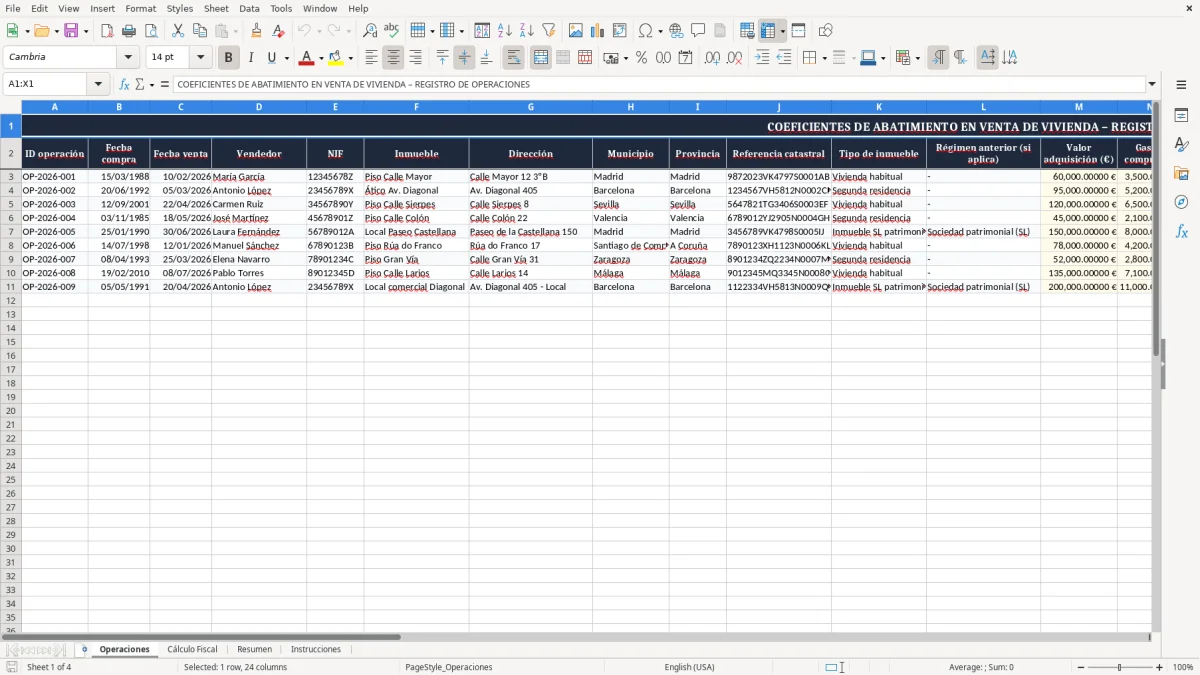Click Increase Indent icon

[762, 58]
